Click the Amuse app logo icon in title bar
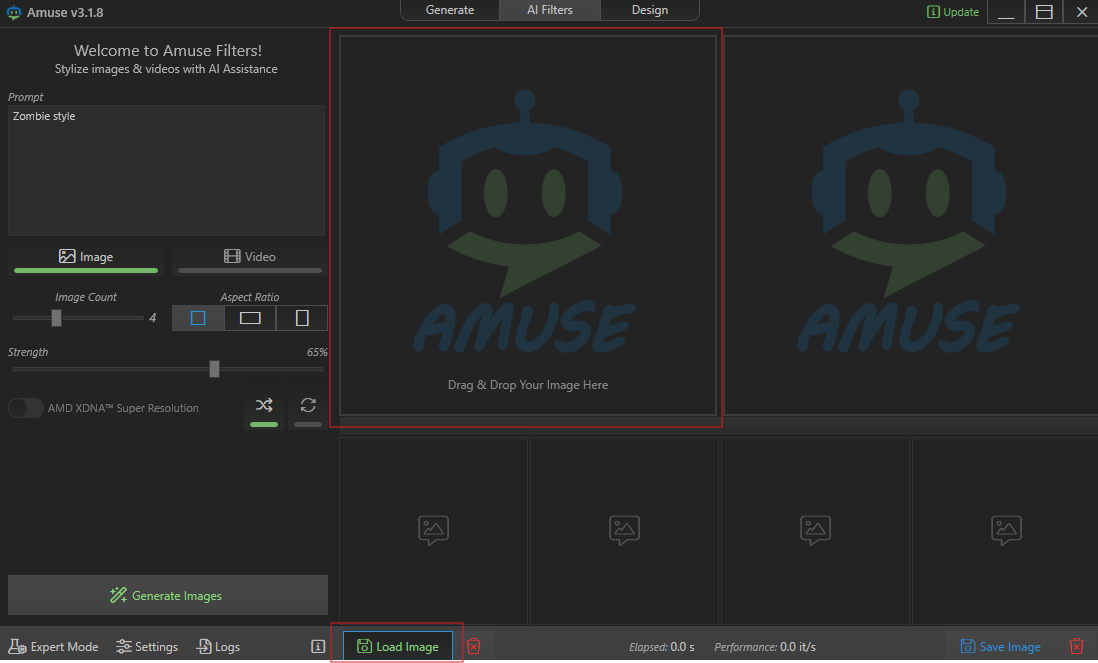1098x663 pixels. point(13,13)
